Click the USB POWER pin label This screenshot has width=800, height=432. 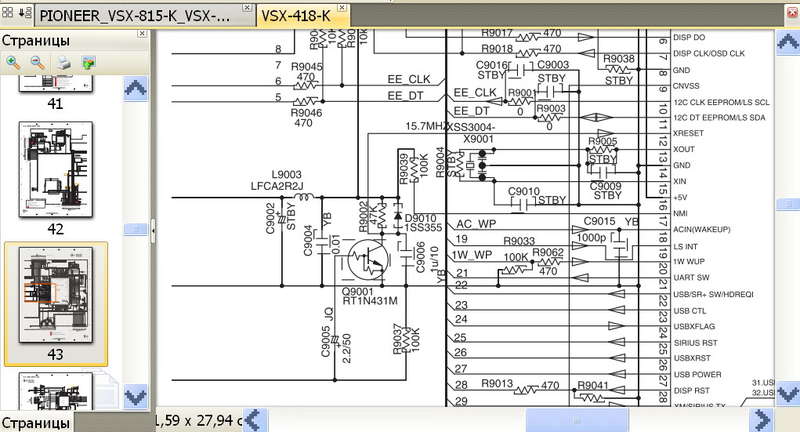click(697, 374)
